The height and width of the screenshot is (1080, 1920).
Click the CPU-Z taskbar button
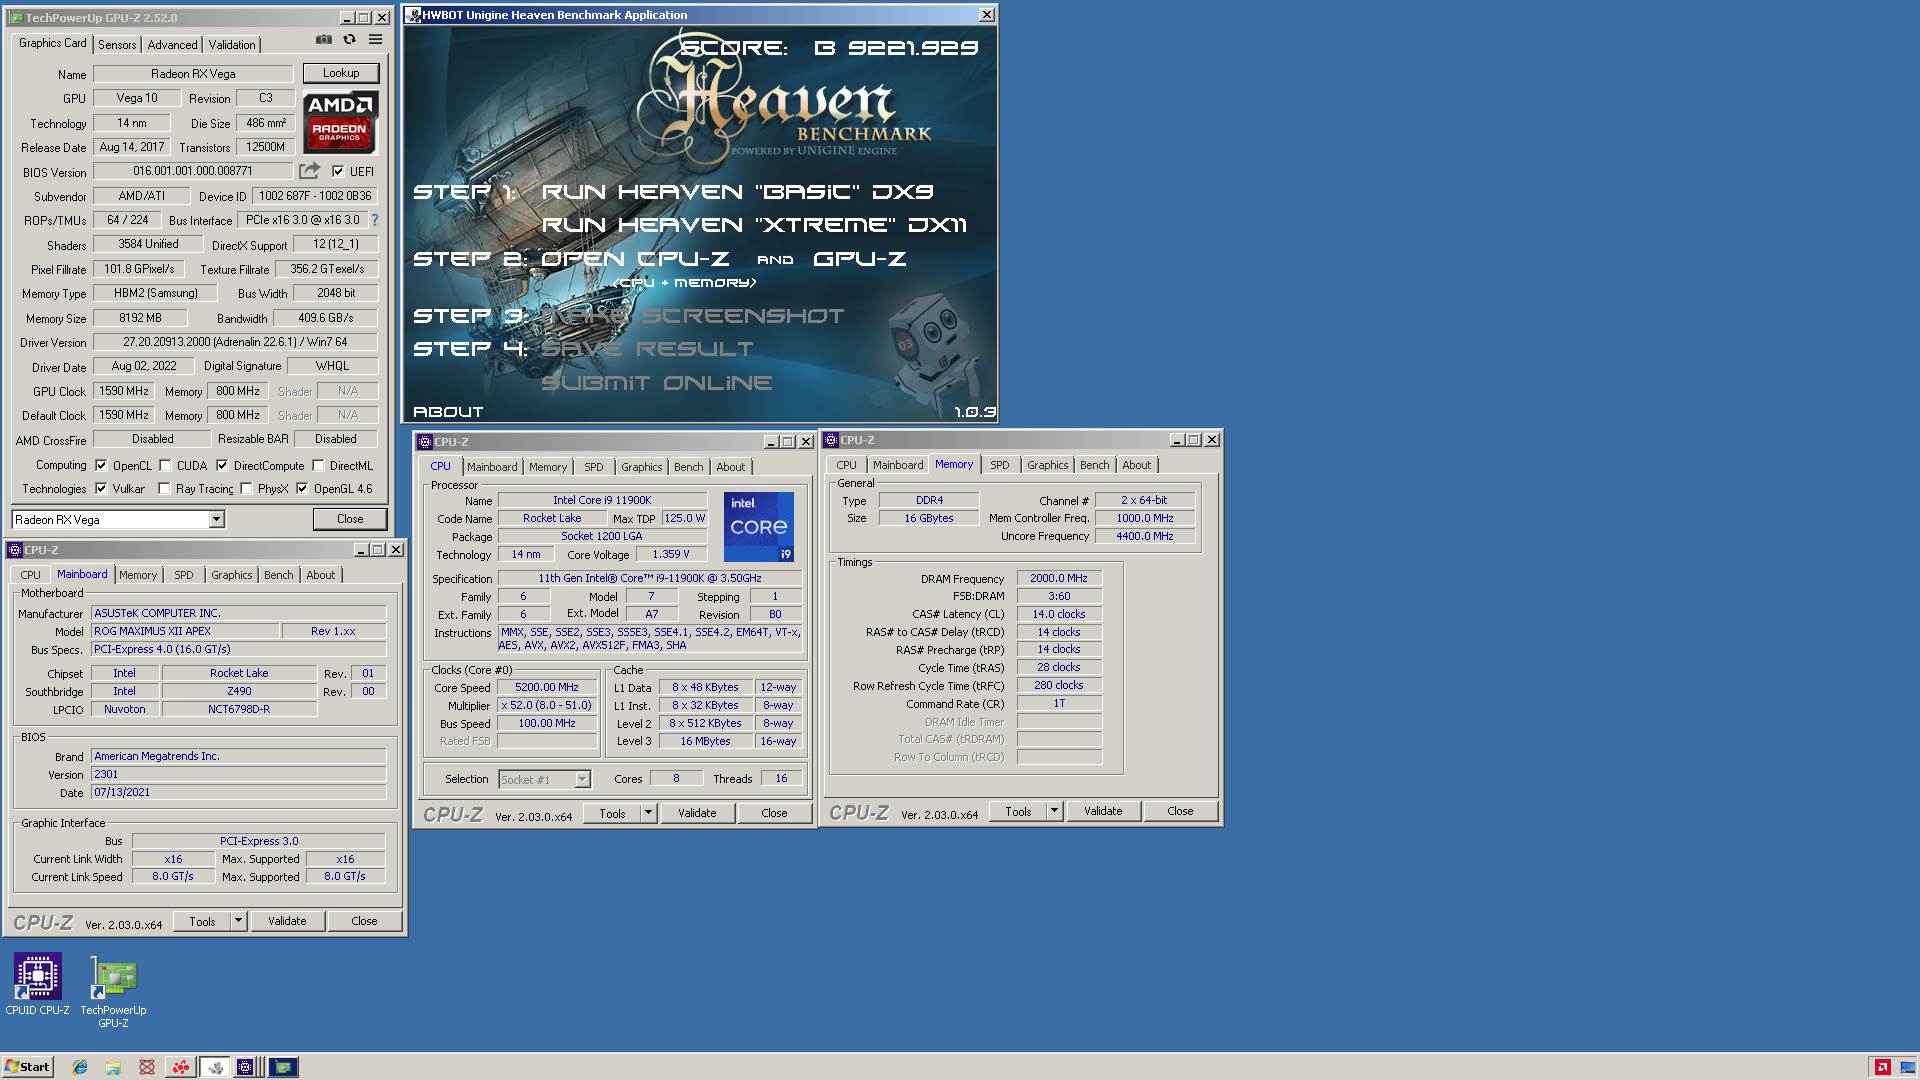point(247,1067)
